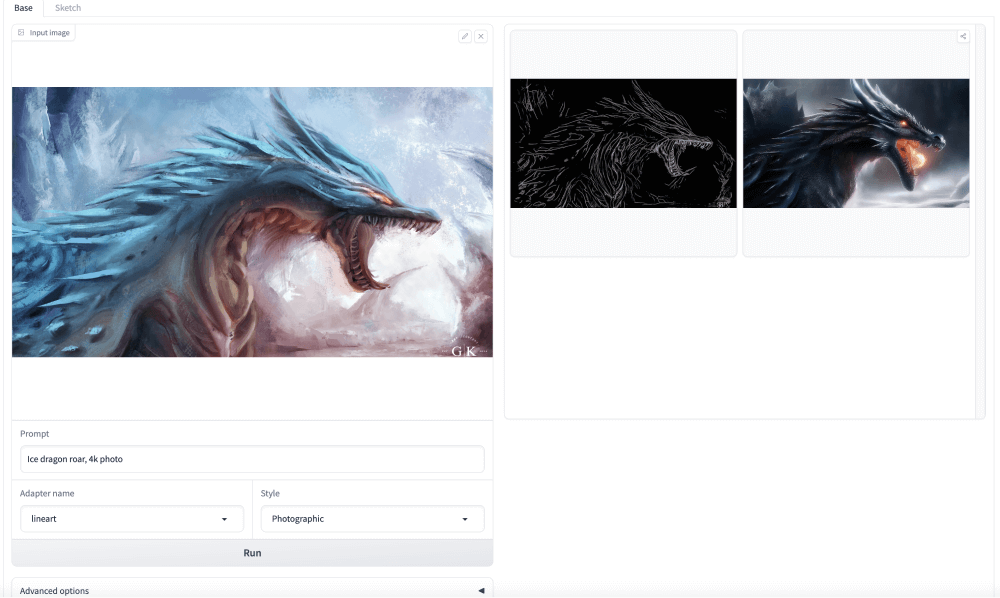Click the pencil edit icon on input image
This screenshot has width=1000, height=598.
pyautogui.click(x=464, y=36)
